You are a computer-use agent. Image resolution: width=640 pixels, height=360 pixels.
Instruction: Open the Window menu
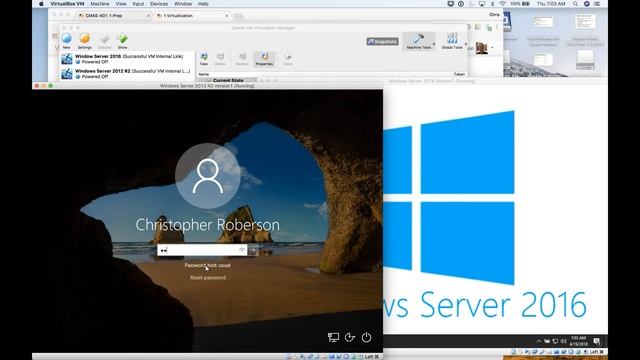click(183, 4)
